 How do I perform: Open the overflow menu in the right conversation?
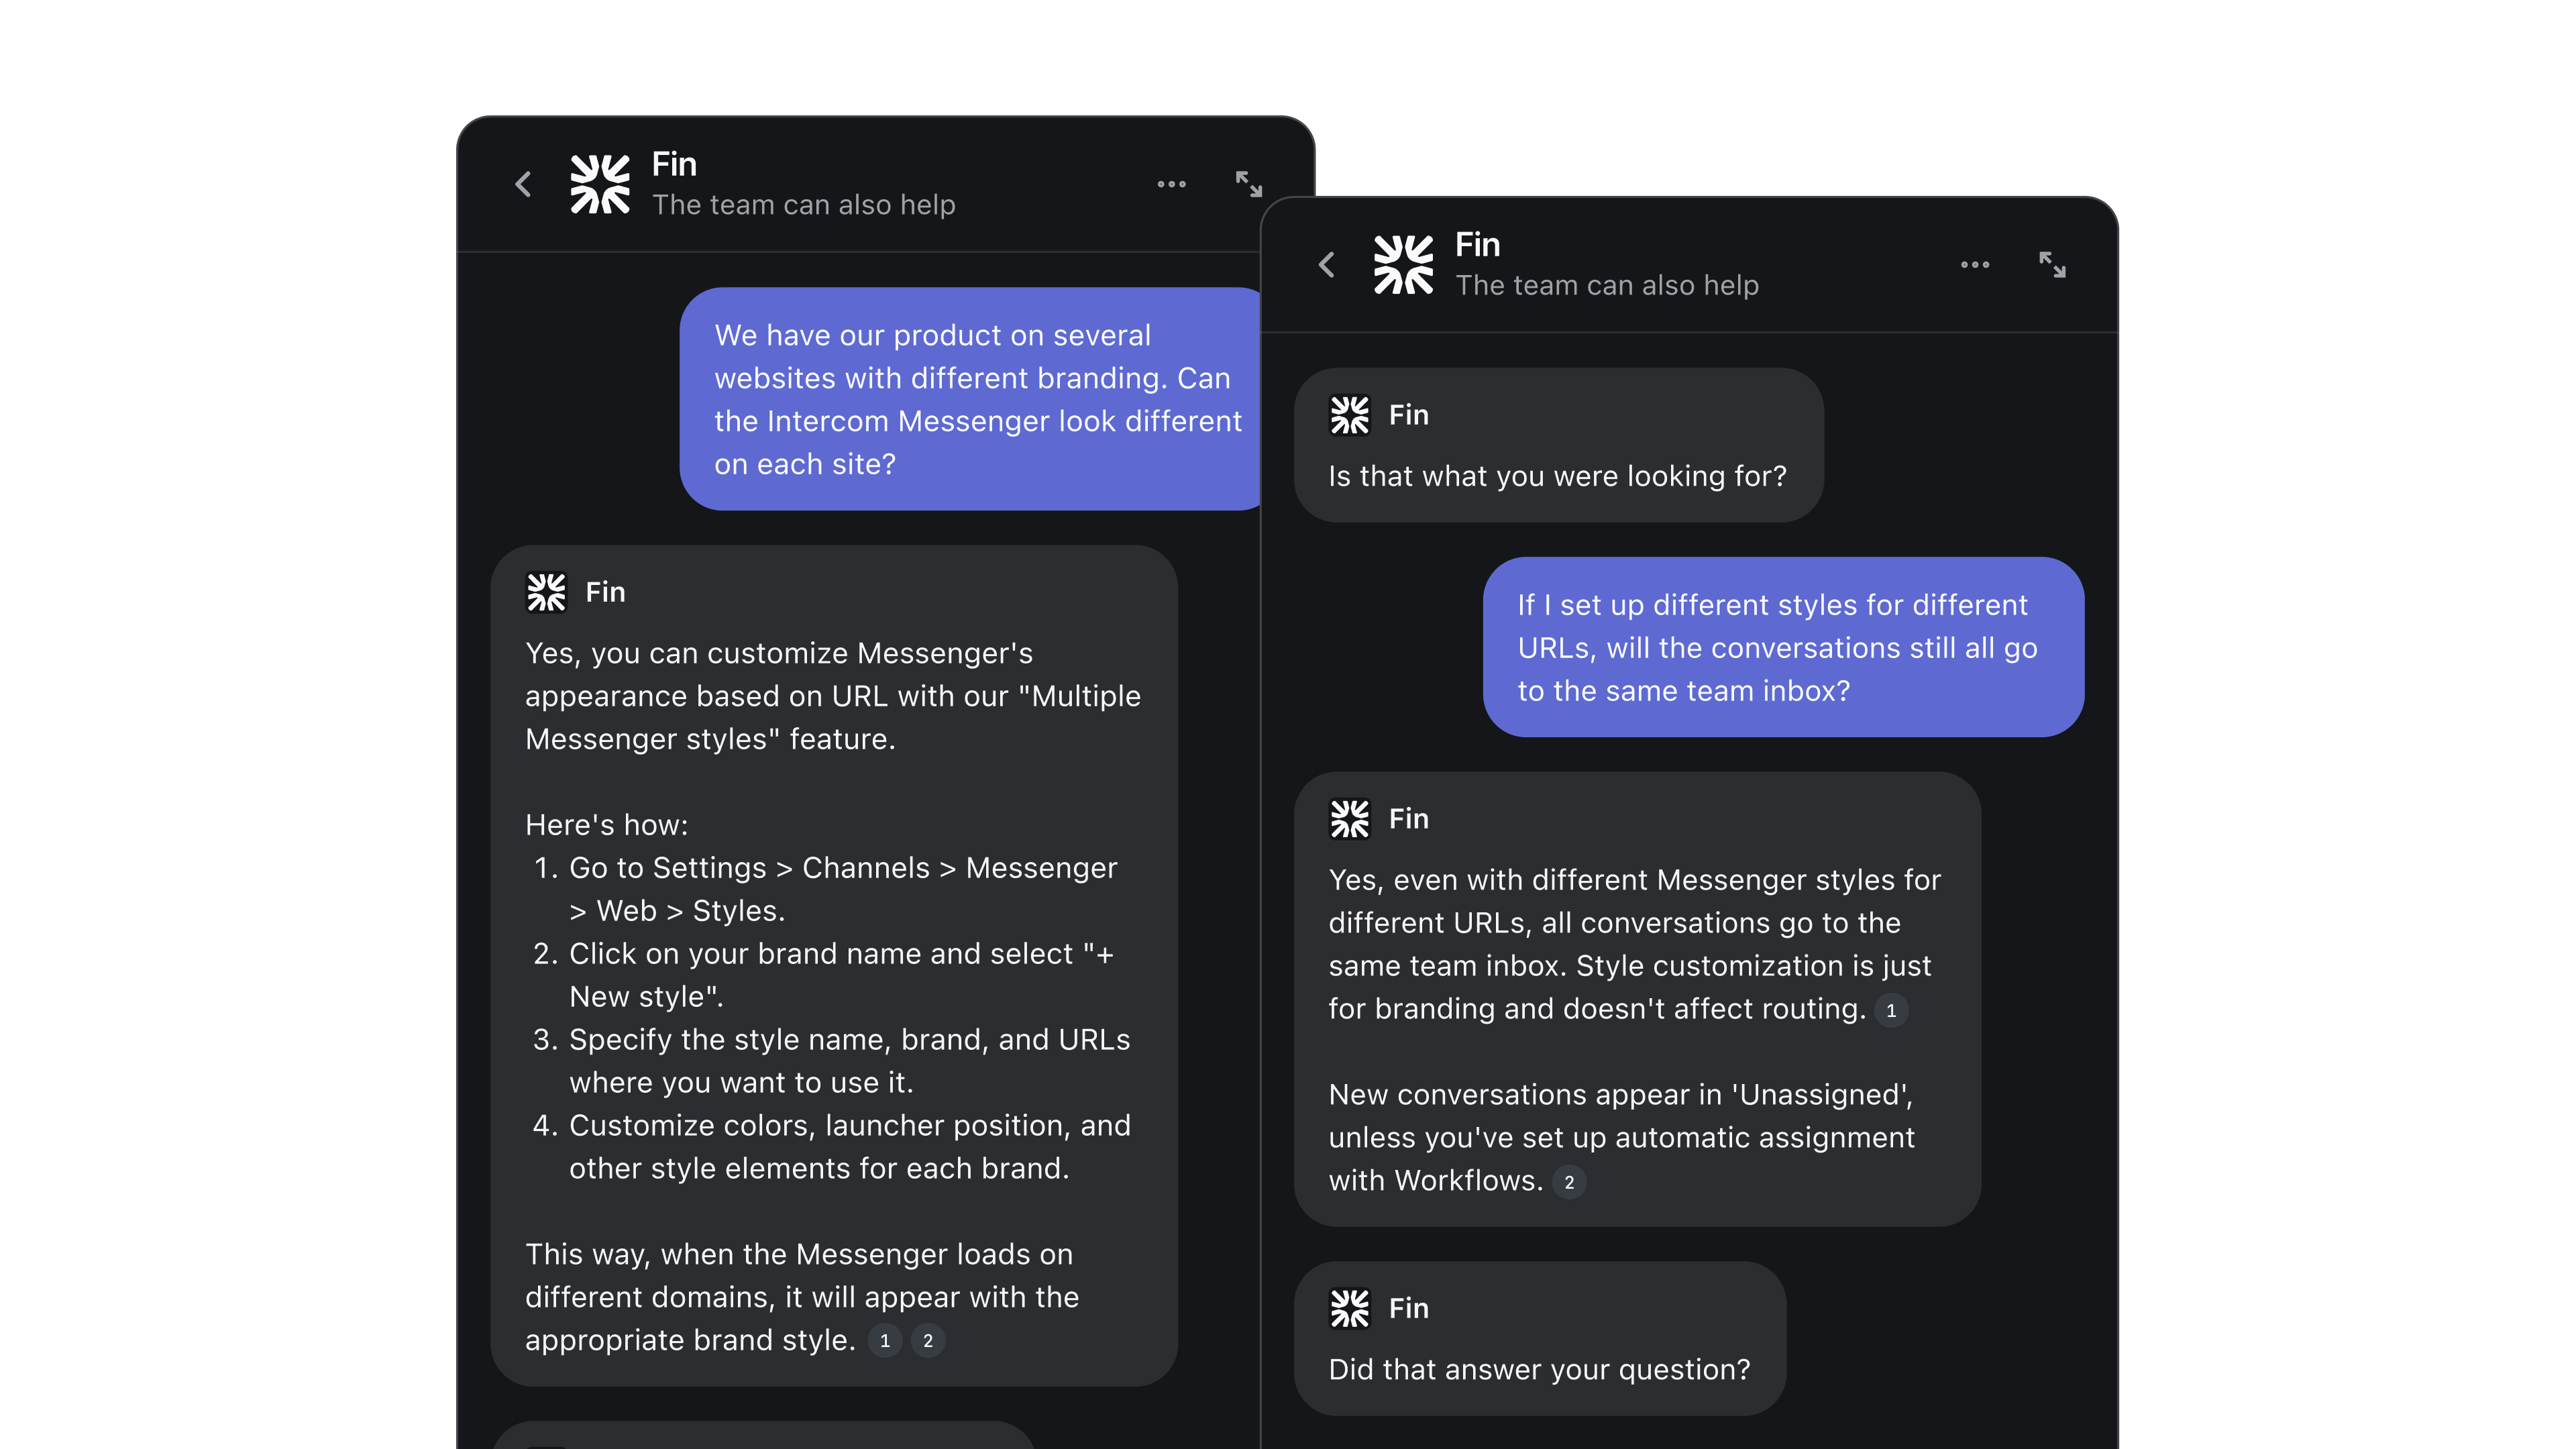coord(1975,264)
